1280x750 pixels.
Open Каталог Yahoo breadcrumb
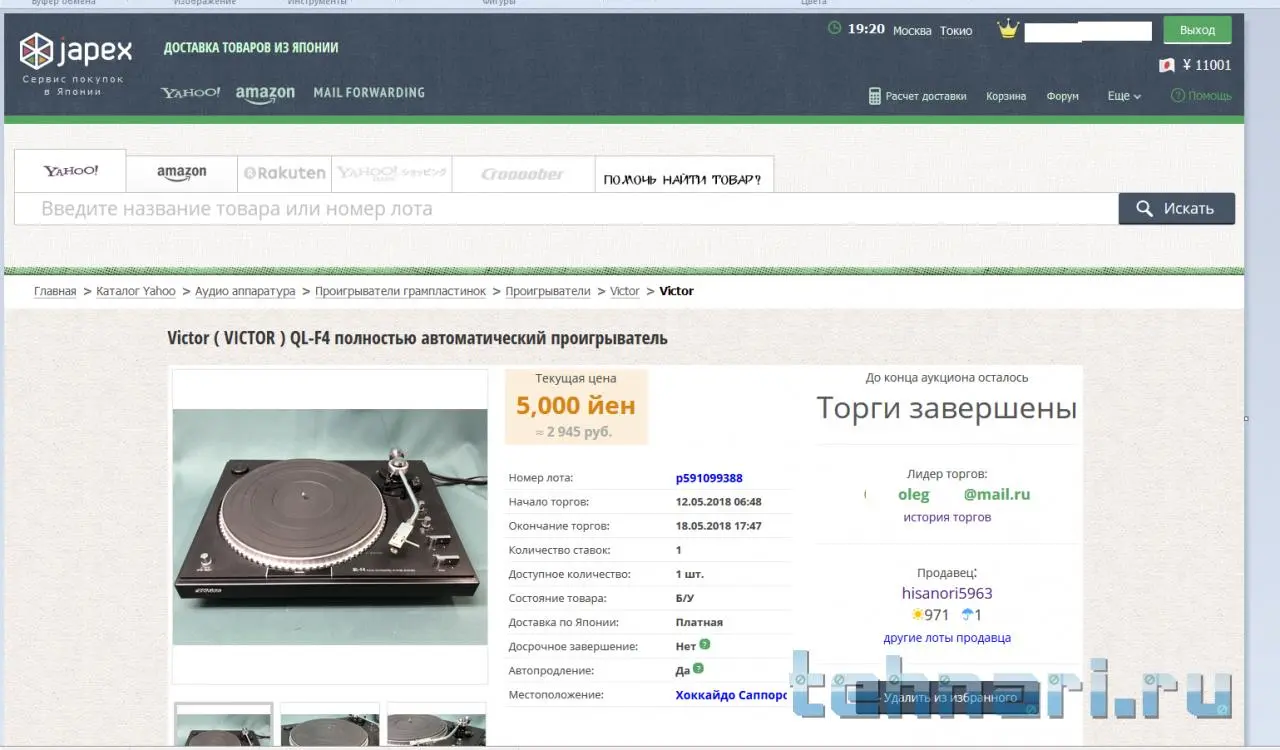tap(136, 291)
